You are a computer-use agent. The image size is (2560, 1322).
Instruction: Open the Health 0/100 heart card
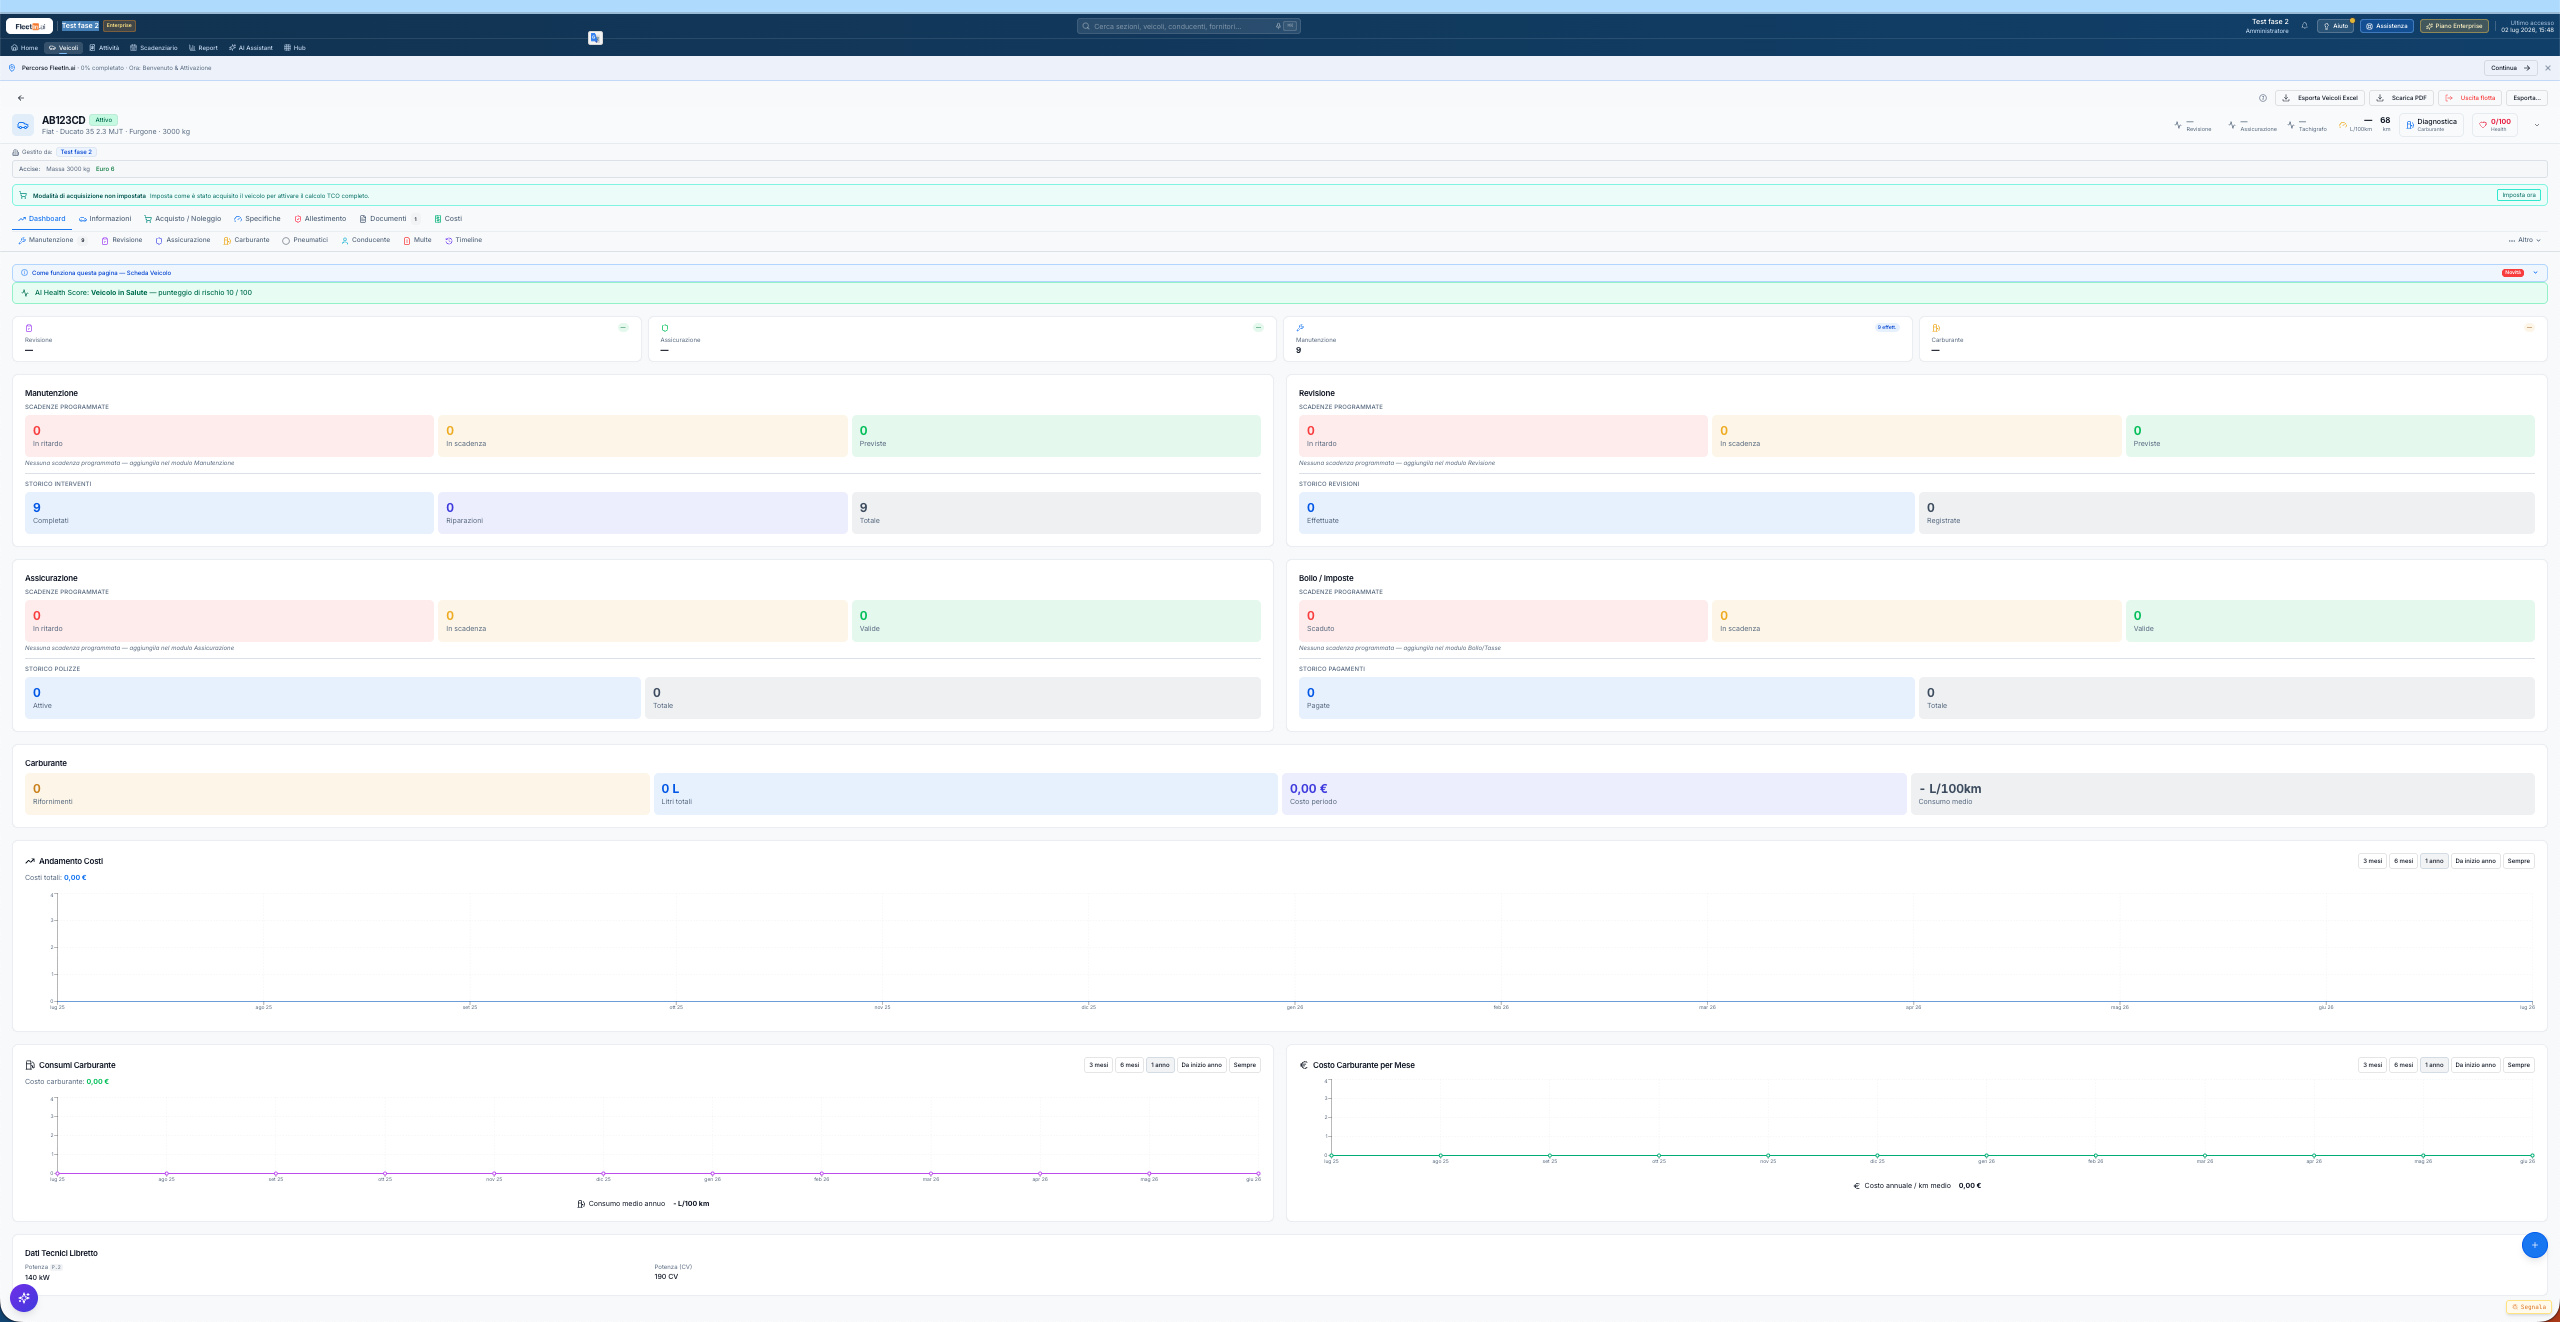tap(2495, 125)
